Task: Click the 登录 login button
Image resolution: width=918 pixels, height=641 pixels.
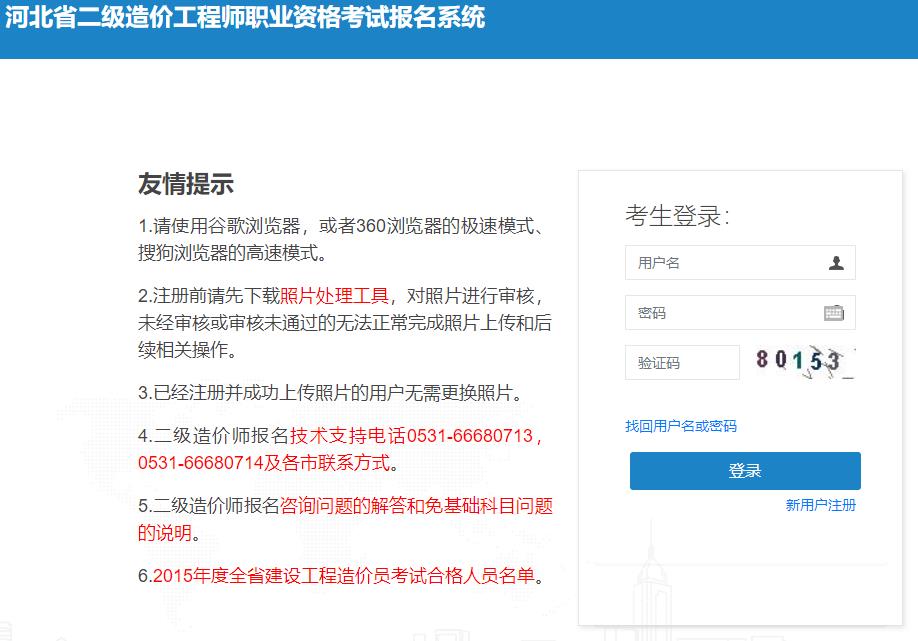Action: click(745, 470)
